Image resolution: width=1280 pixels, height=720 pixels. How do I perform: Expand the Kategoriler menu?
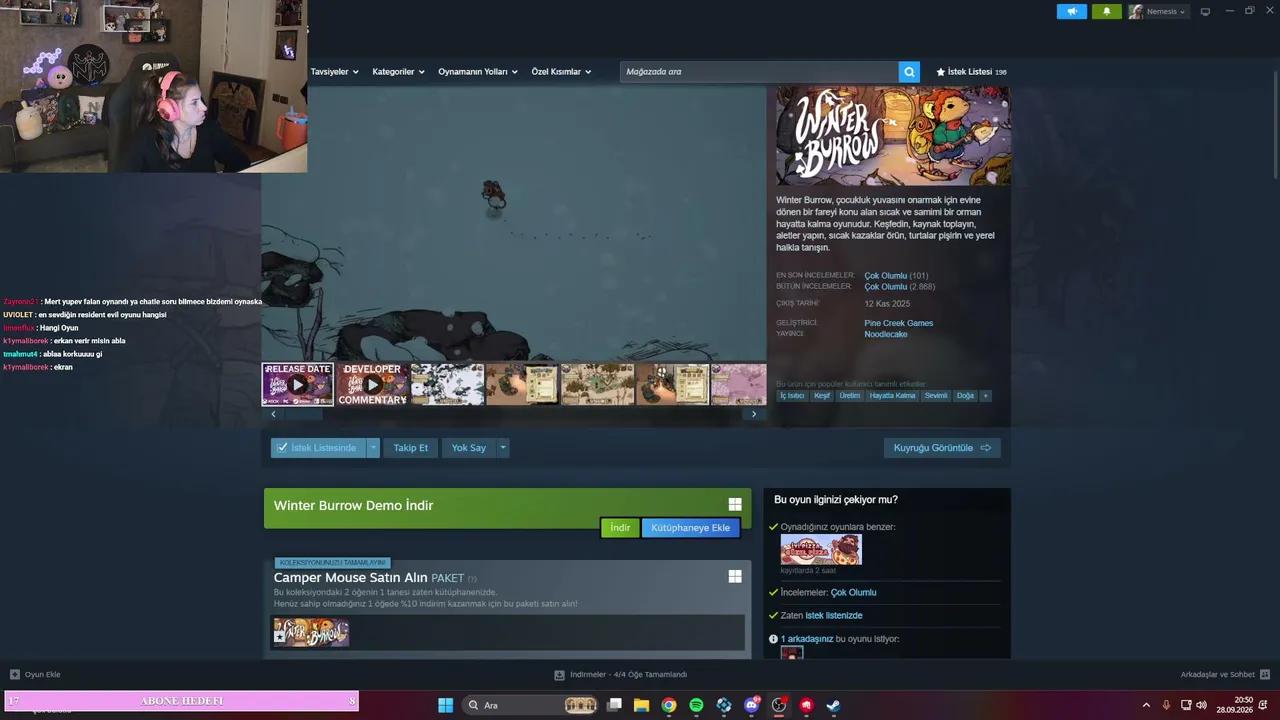(x=398, y=72)
